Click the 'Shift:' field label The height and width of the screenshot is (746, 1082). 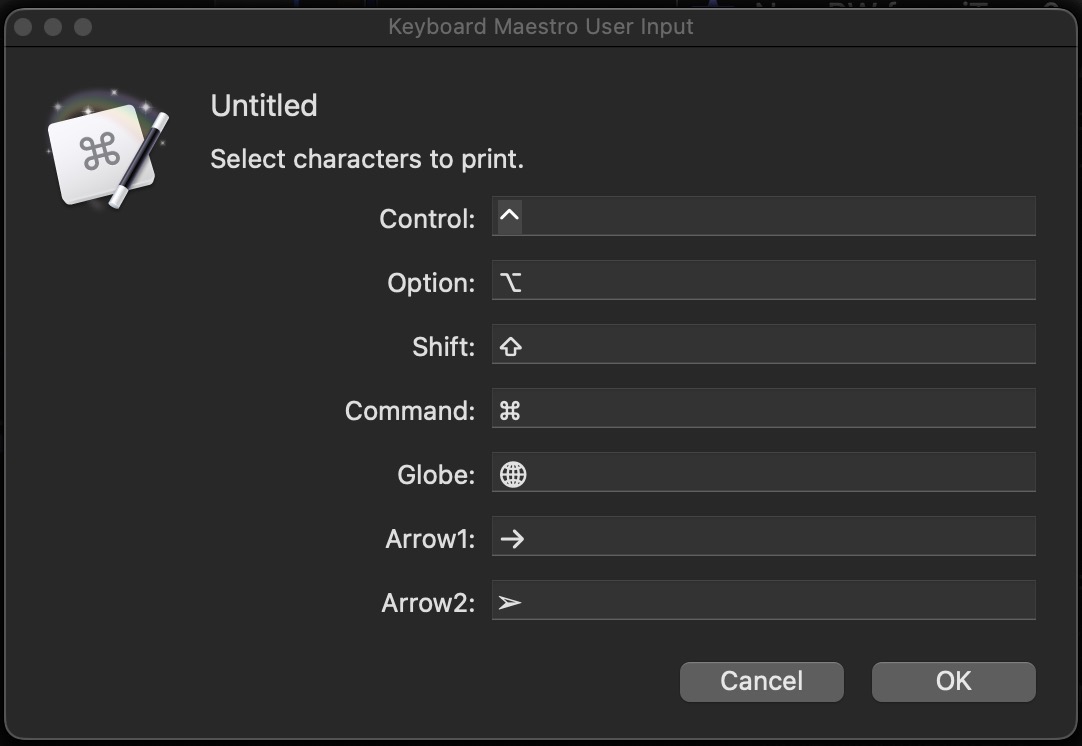pyautogui.click(x=443, y=347)
